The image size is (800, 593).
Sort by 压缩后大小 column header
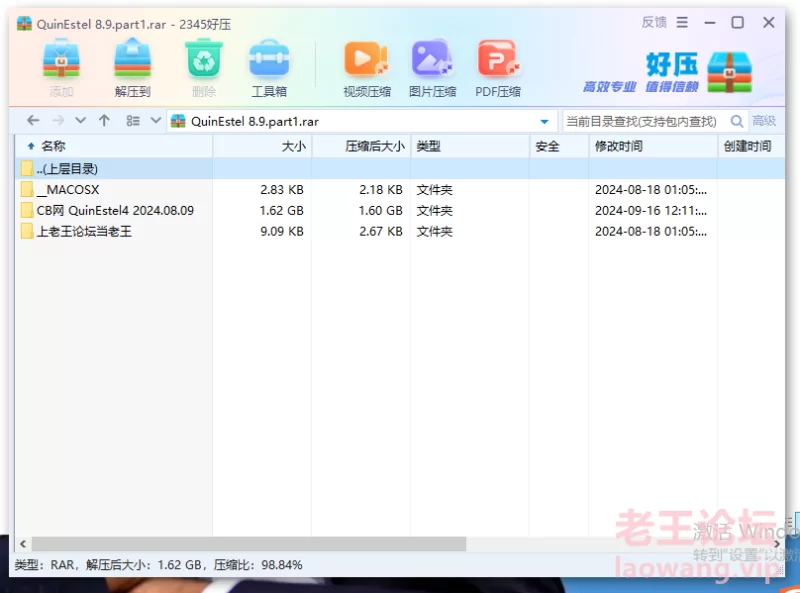tap(361, 146)
